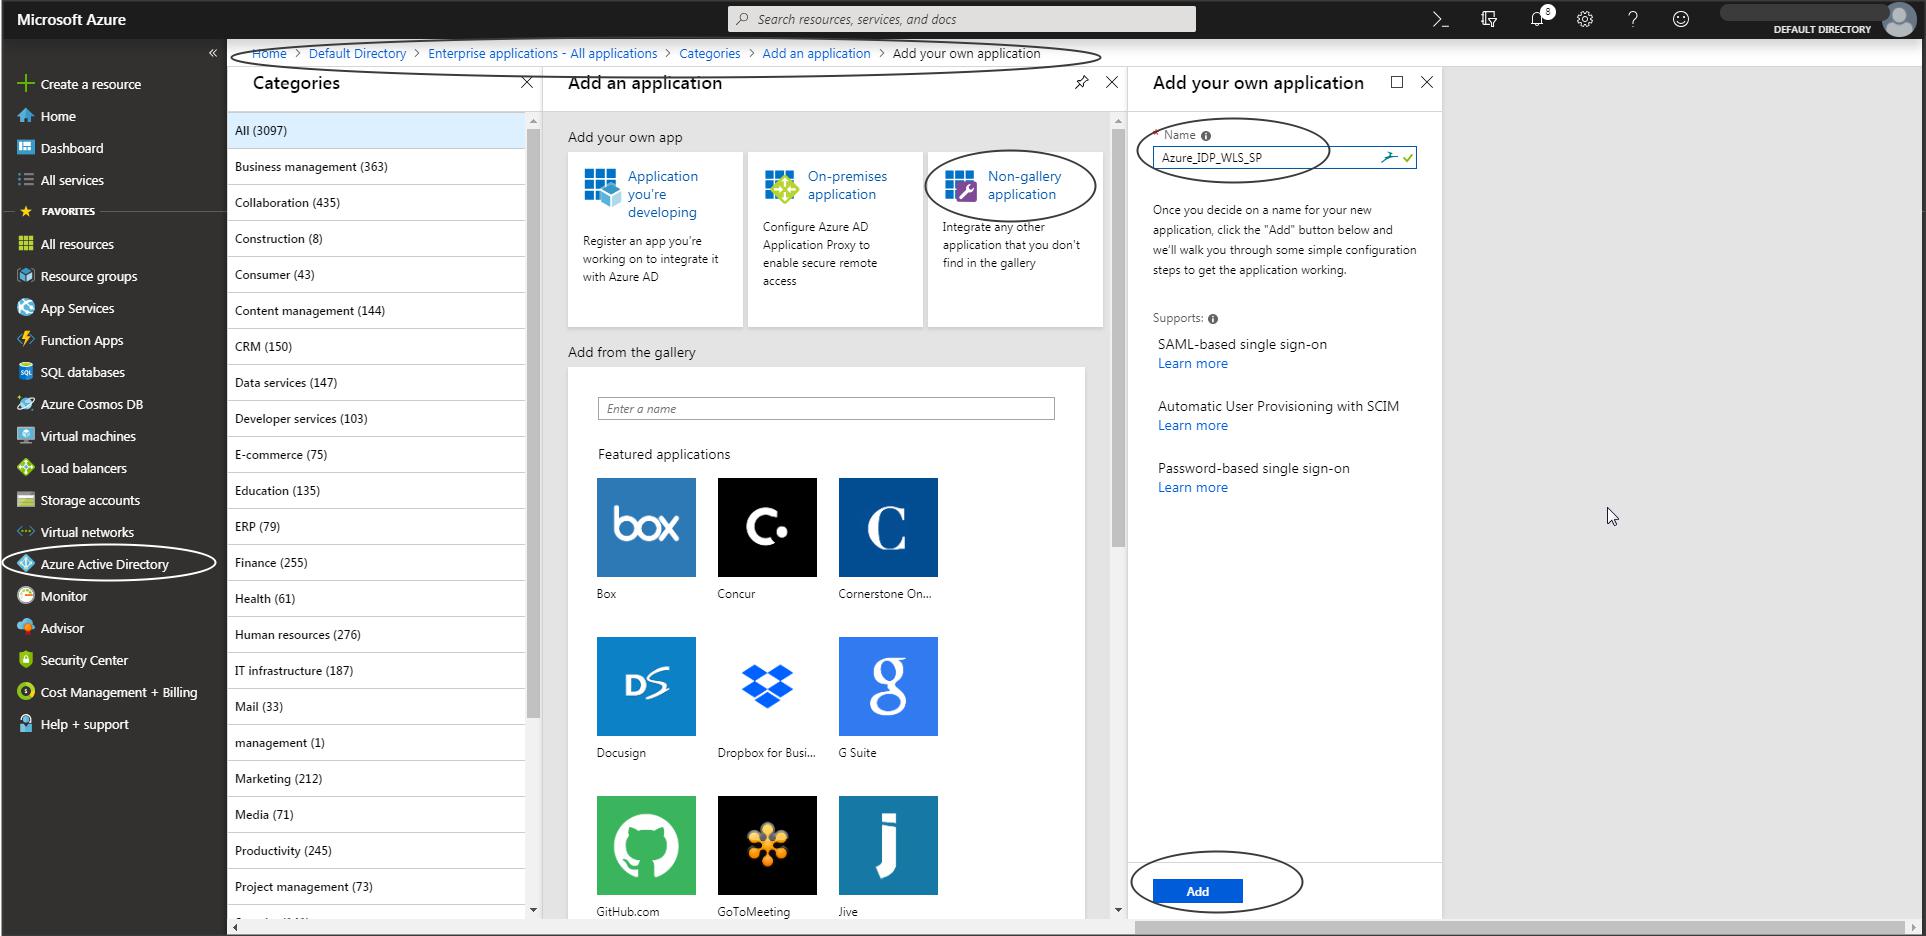Click the Add button

tap(1197, 891)
